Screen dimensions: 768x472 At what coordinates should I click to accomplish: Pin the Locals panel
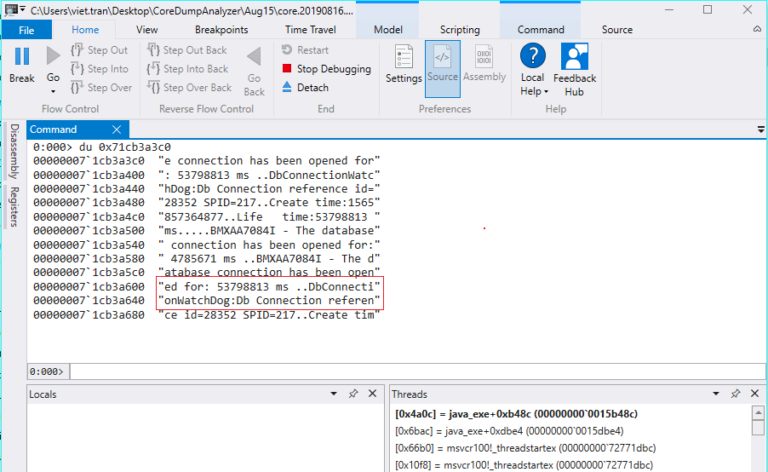[352, 395]
